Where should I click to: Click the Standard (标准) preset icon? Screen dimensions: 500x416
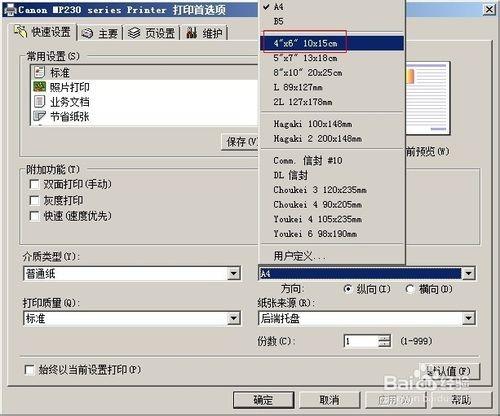(x=39, y=72)
